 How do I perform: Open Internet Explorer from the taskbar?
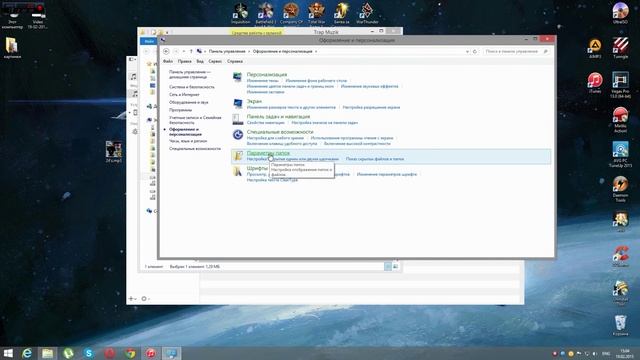pos(27,353)
